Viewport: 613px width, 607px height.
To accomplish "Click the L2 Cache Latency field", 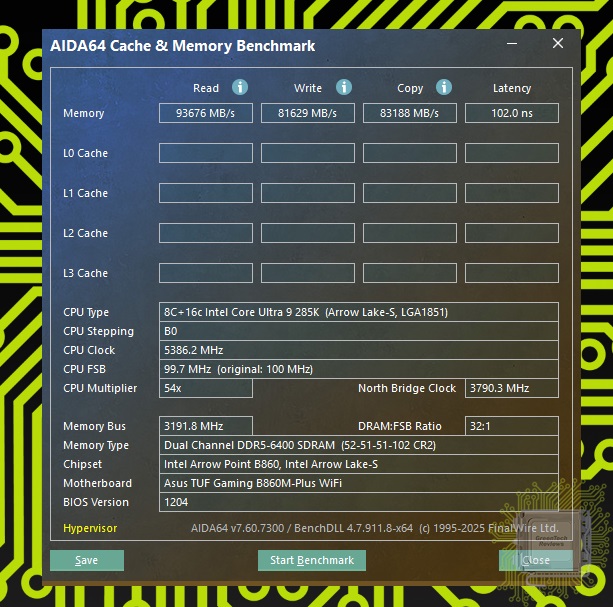I will (x=512, y=233).
